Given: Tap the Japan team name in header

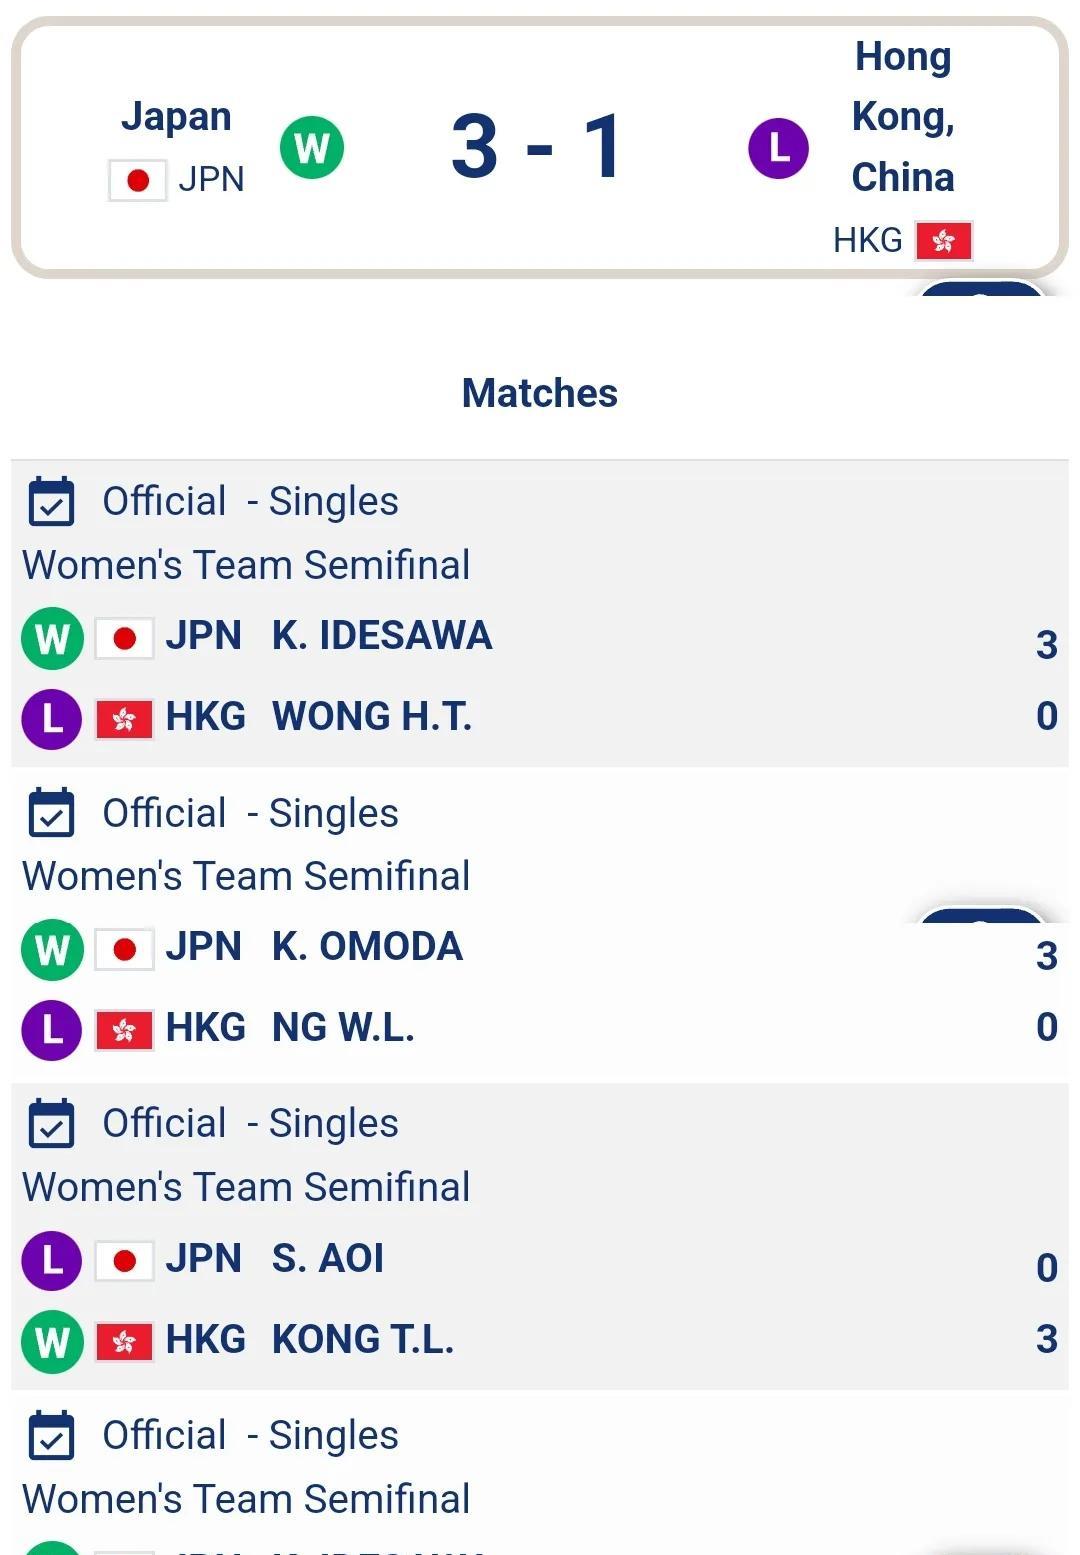Looking at the screenshot, I should click(x=176, y=117).
